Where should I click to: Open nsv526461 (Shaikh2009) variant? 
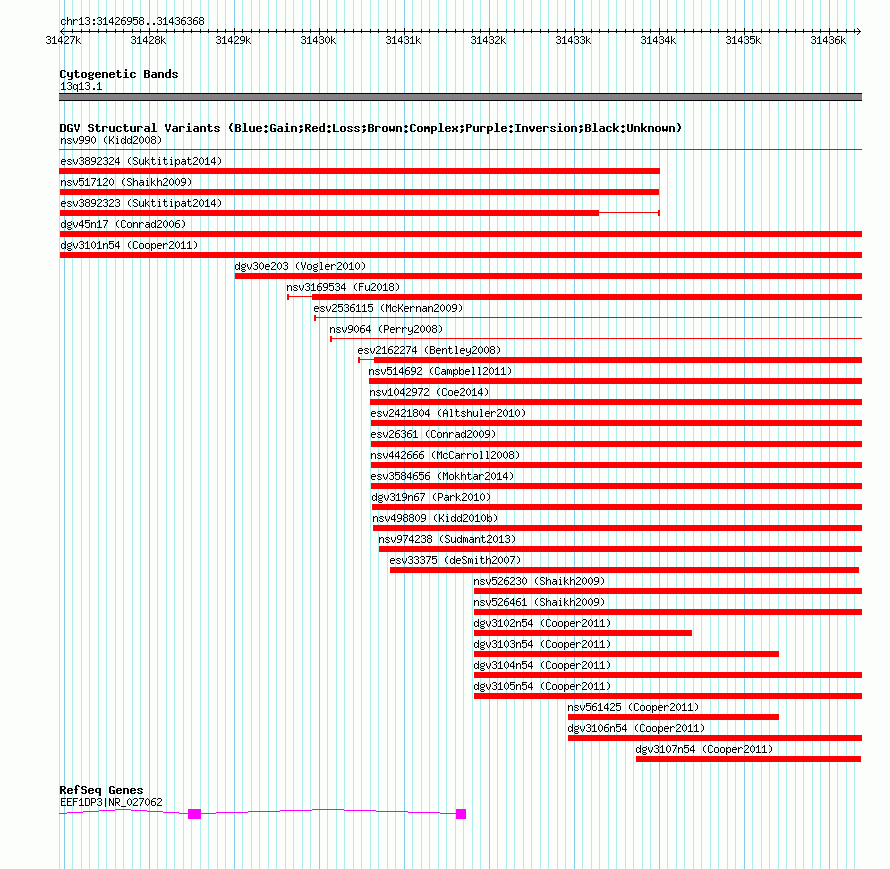tap(539, 602)
